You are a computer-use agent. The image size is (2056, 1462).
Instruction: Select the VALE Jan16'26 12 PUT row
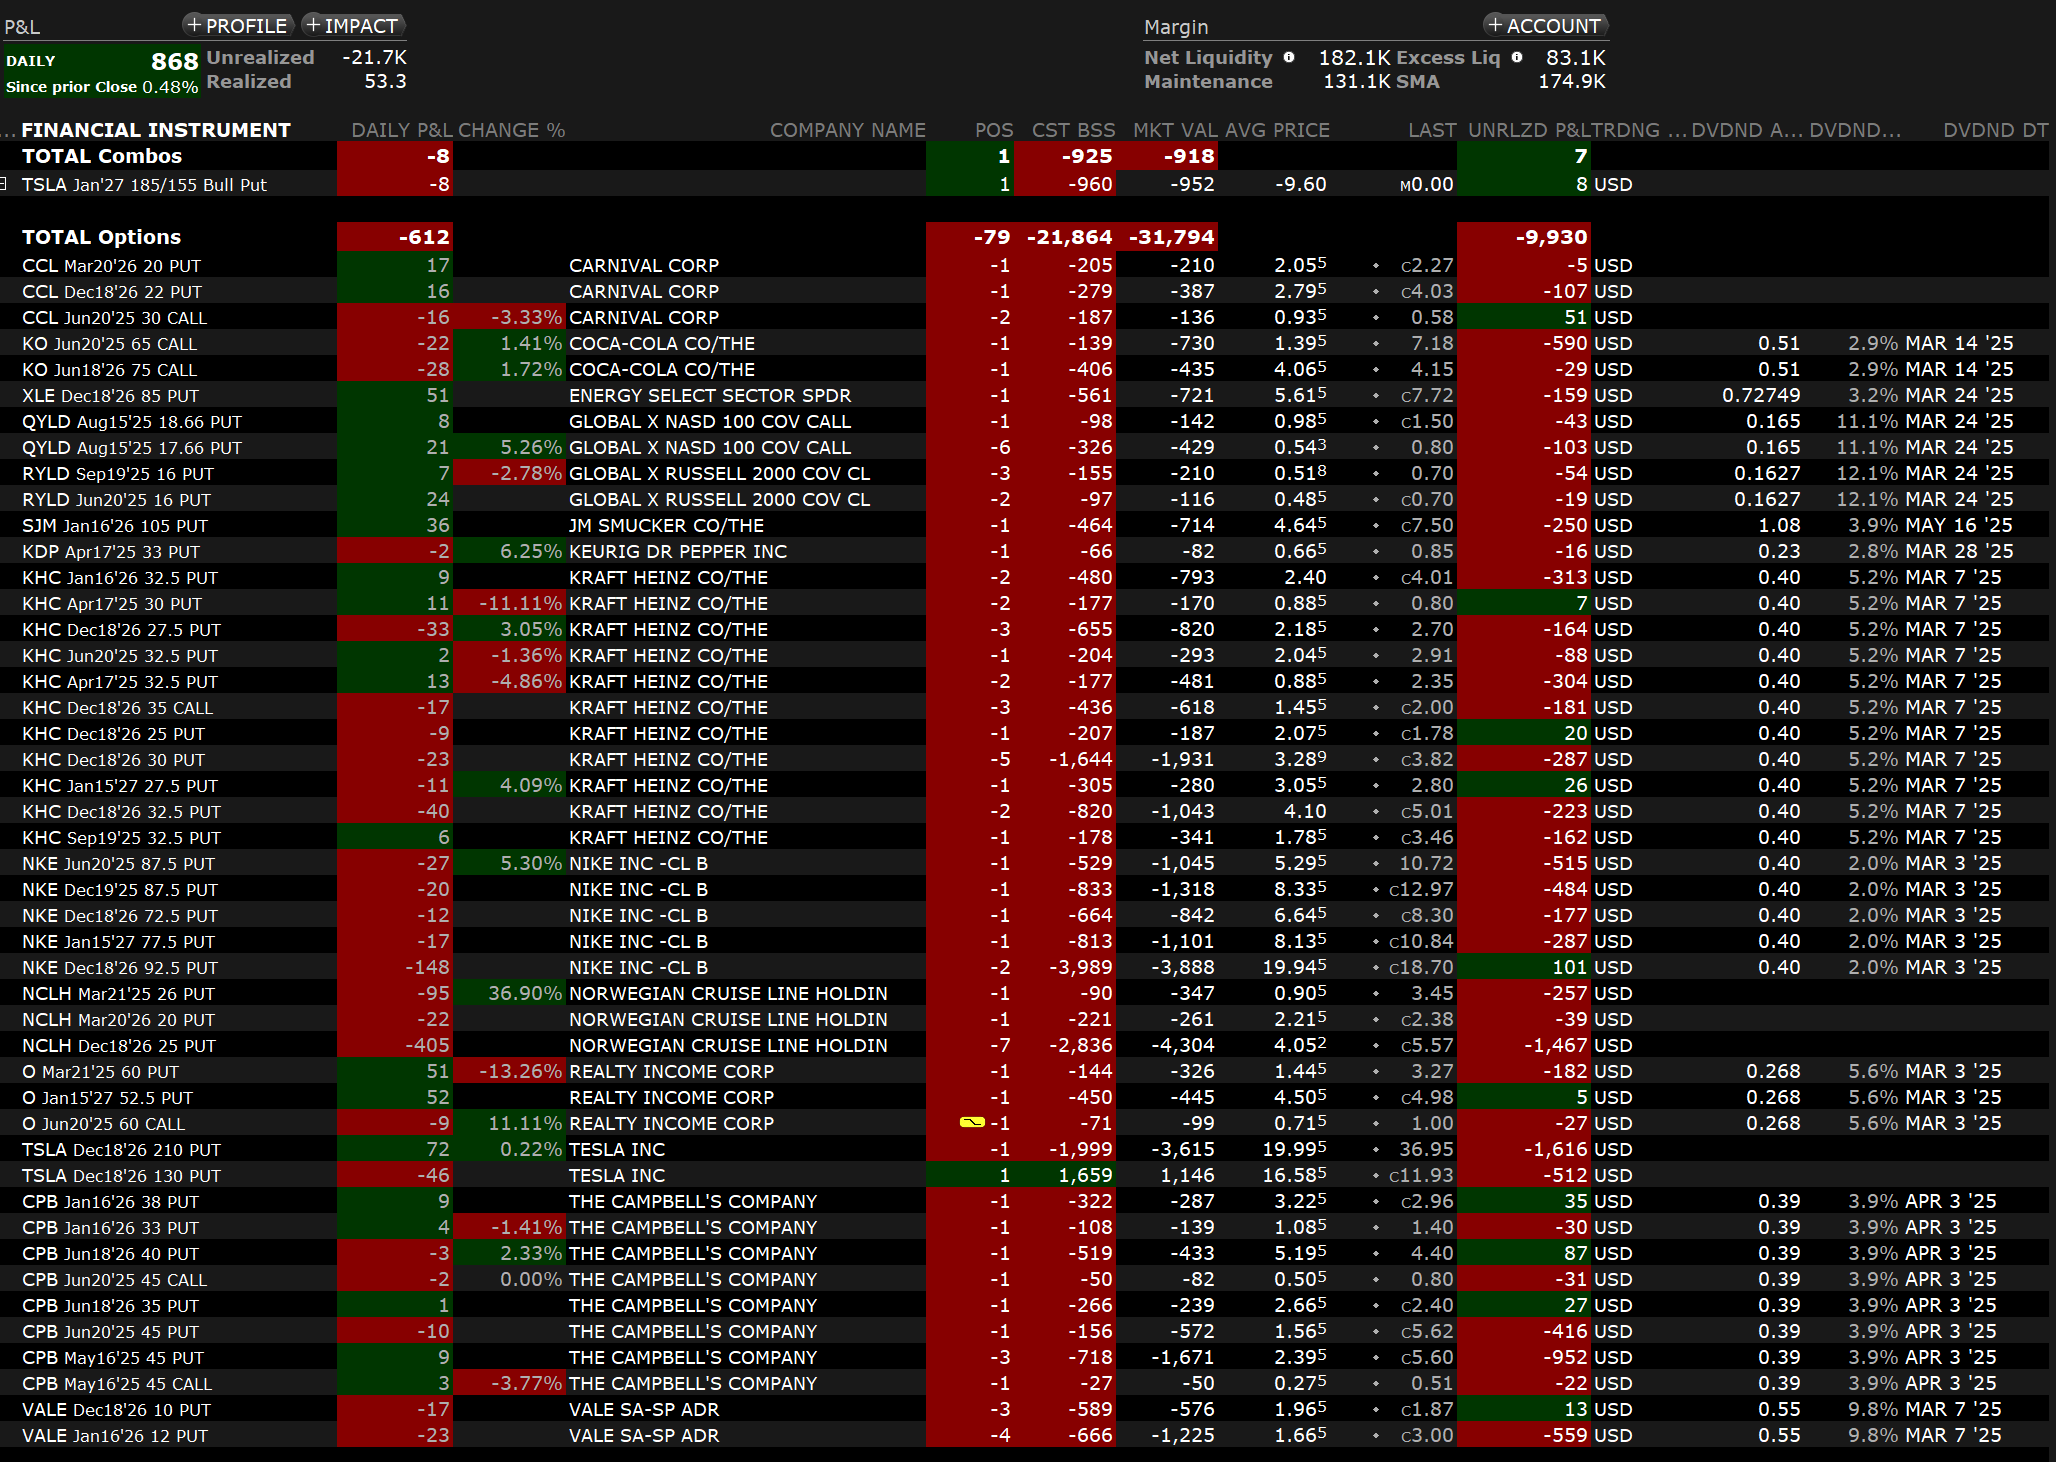point(1024,1435)
